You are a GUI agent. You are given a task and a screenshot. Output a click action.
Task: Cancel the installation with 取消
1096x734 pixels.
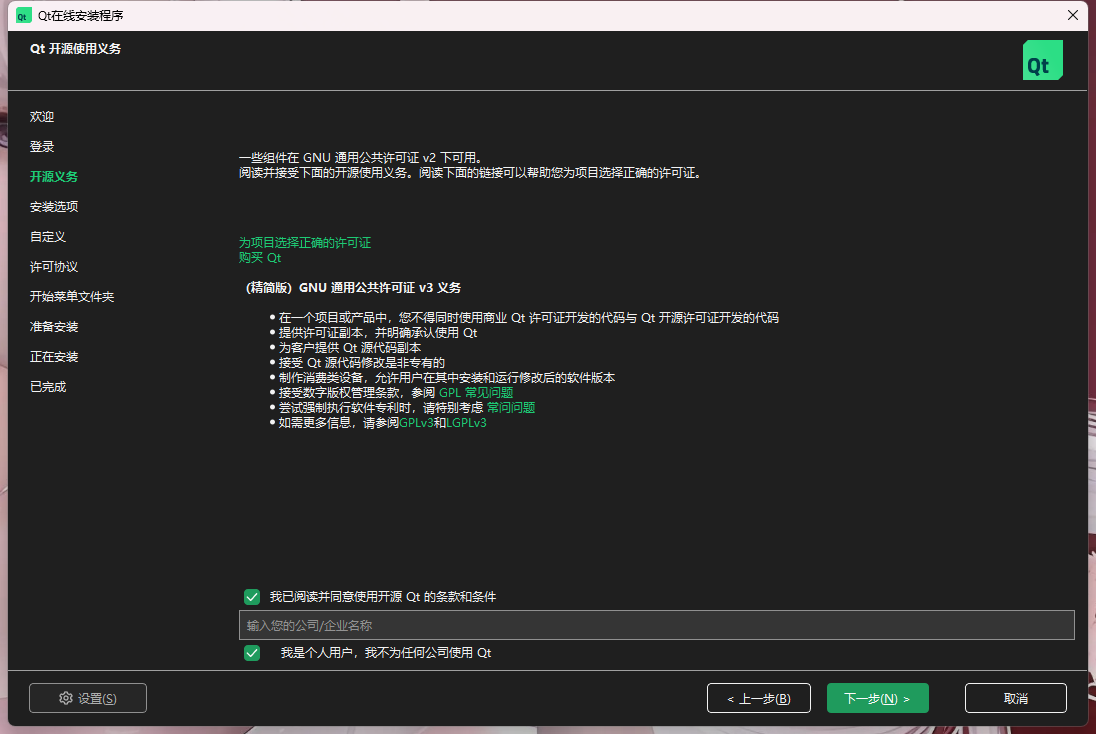click(x=1016, y=698)
